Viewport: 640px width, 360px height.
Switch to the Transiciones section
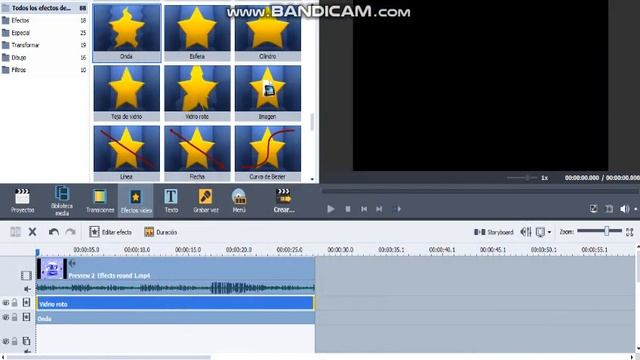[x=100, y=201]
